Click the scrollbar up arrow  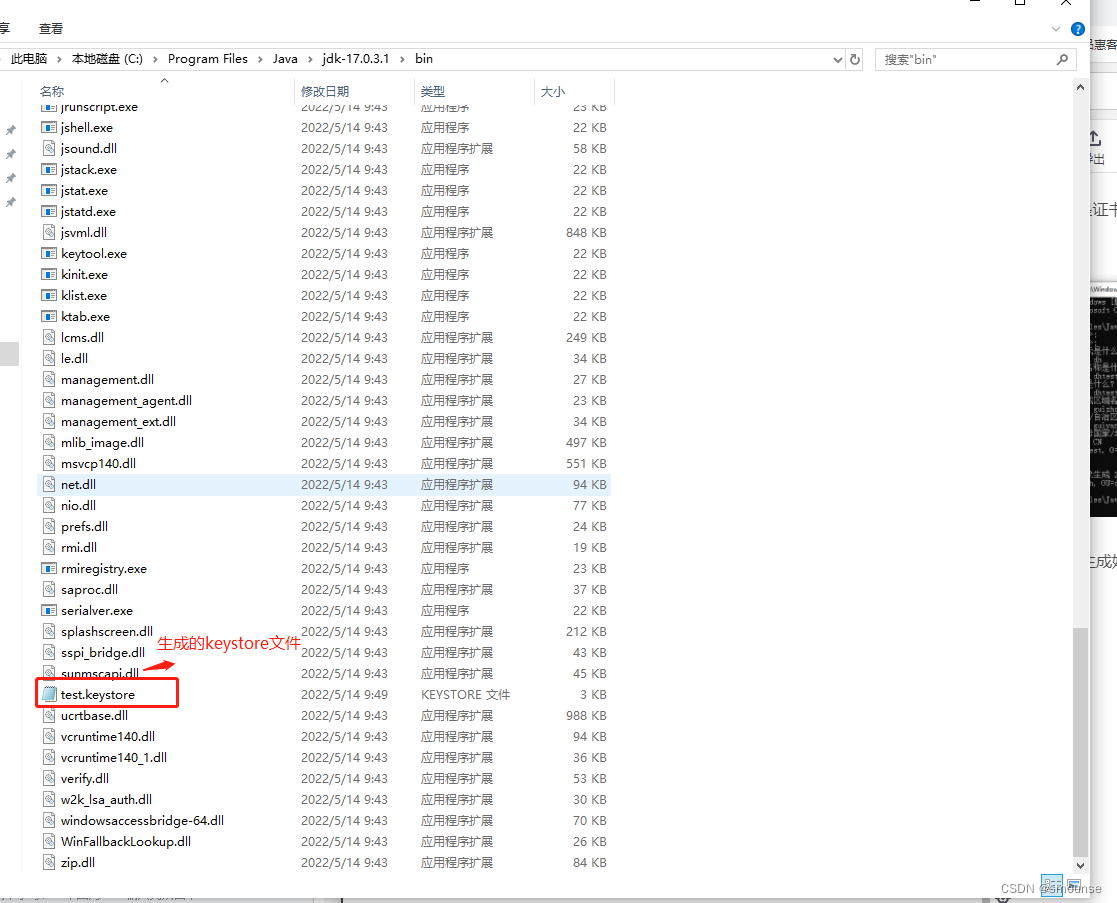pos(1081,87)
